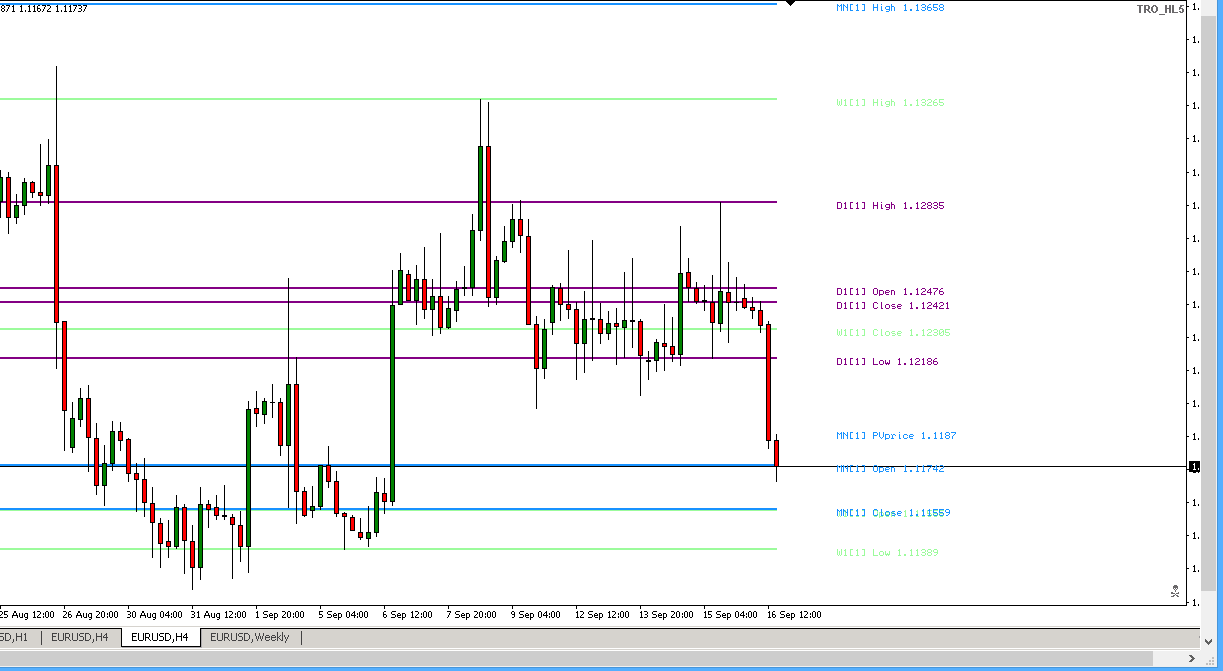Select the green weekly high line on chart
The image size is (1223, 671).
(300, 99)
